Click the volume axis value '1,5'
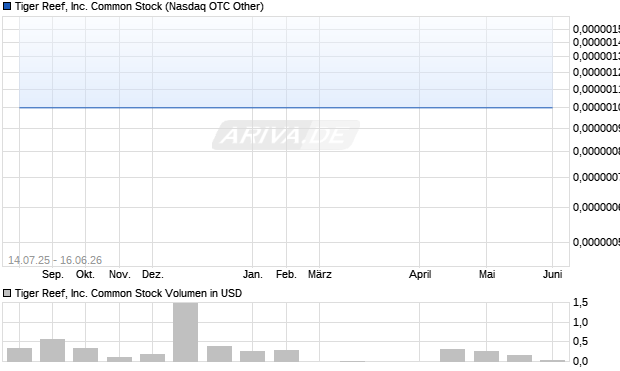 (580, 303)
